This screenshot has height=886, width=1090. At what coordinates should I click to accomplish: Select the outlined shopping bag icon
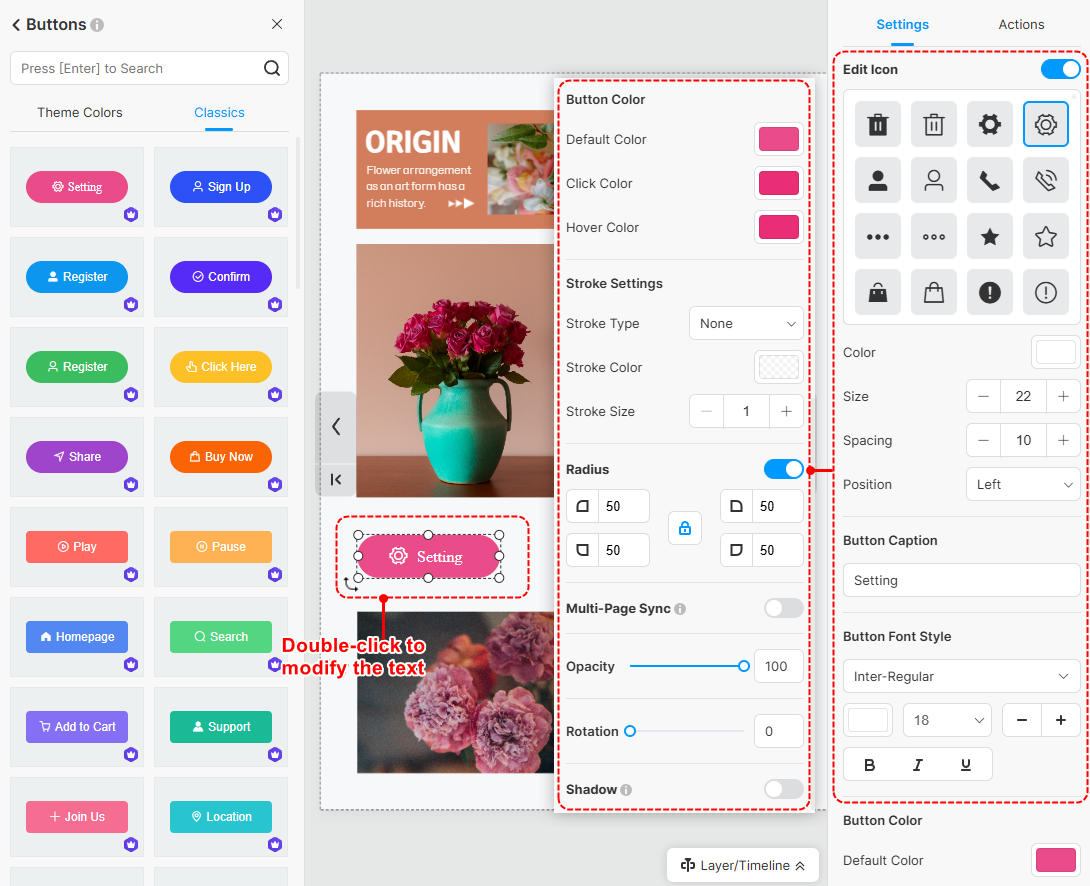tap(934, 293)
